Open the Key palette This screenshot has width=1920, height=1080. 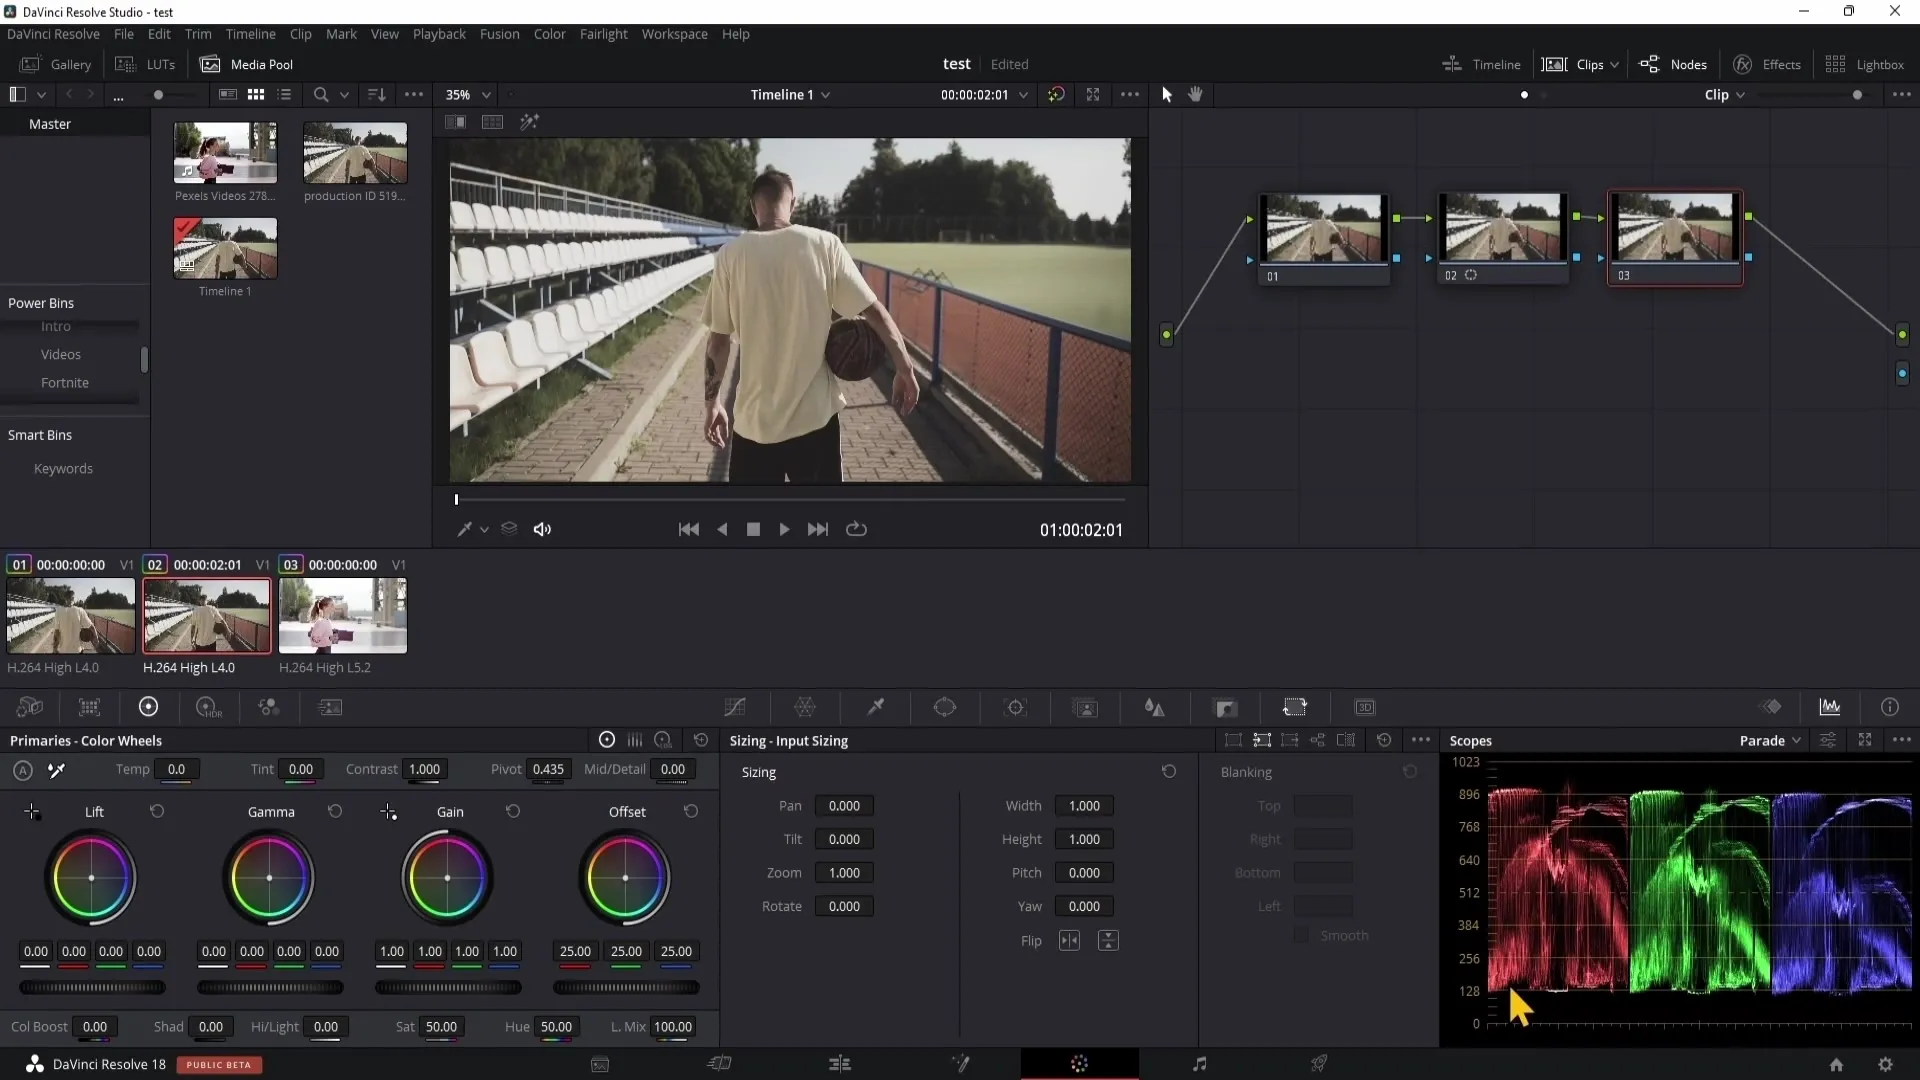point(1226,708)
